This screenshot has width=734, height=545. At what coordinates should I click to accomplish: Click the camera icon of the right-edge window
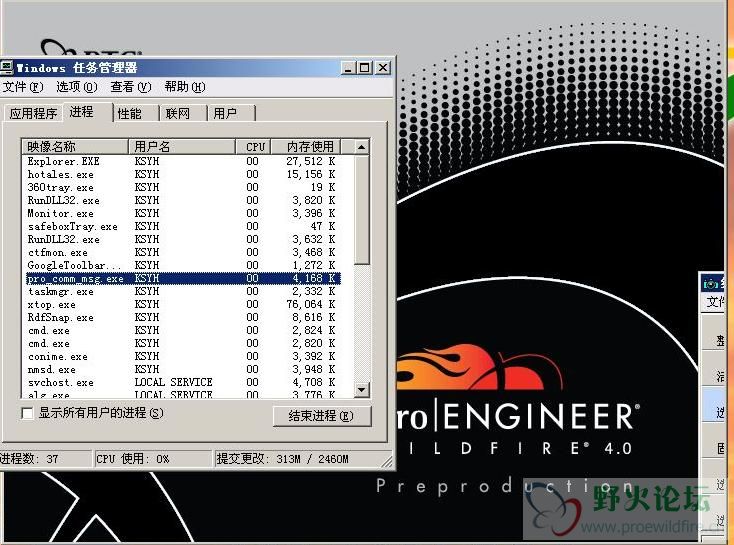[x=710, y=284]
